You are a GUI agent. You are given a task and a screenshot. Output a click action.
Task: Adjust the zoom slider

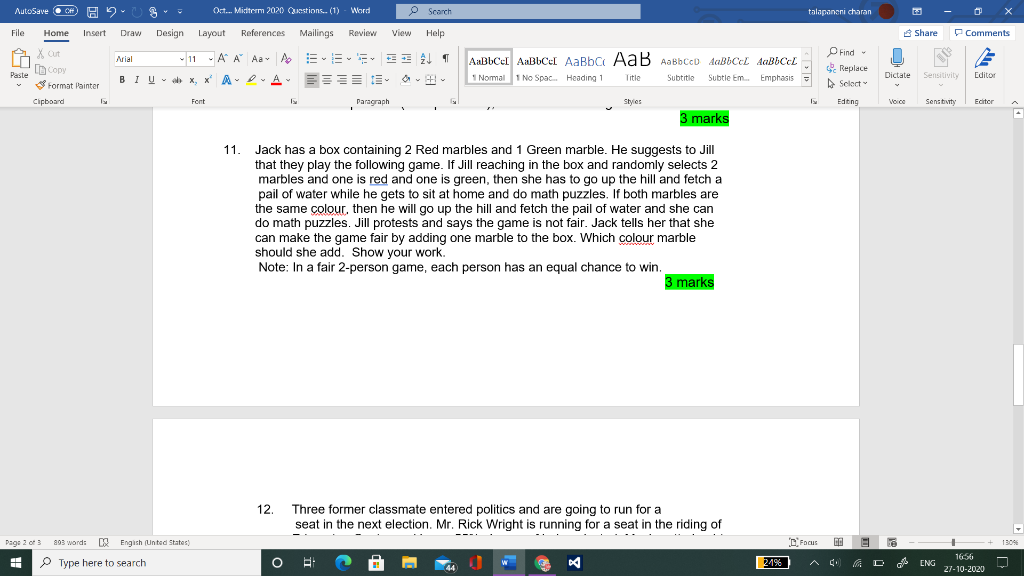[x=953, y=542]
